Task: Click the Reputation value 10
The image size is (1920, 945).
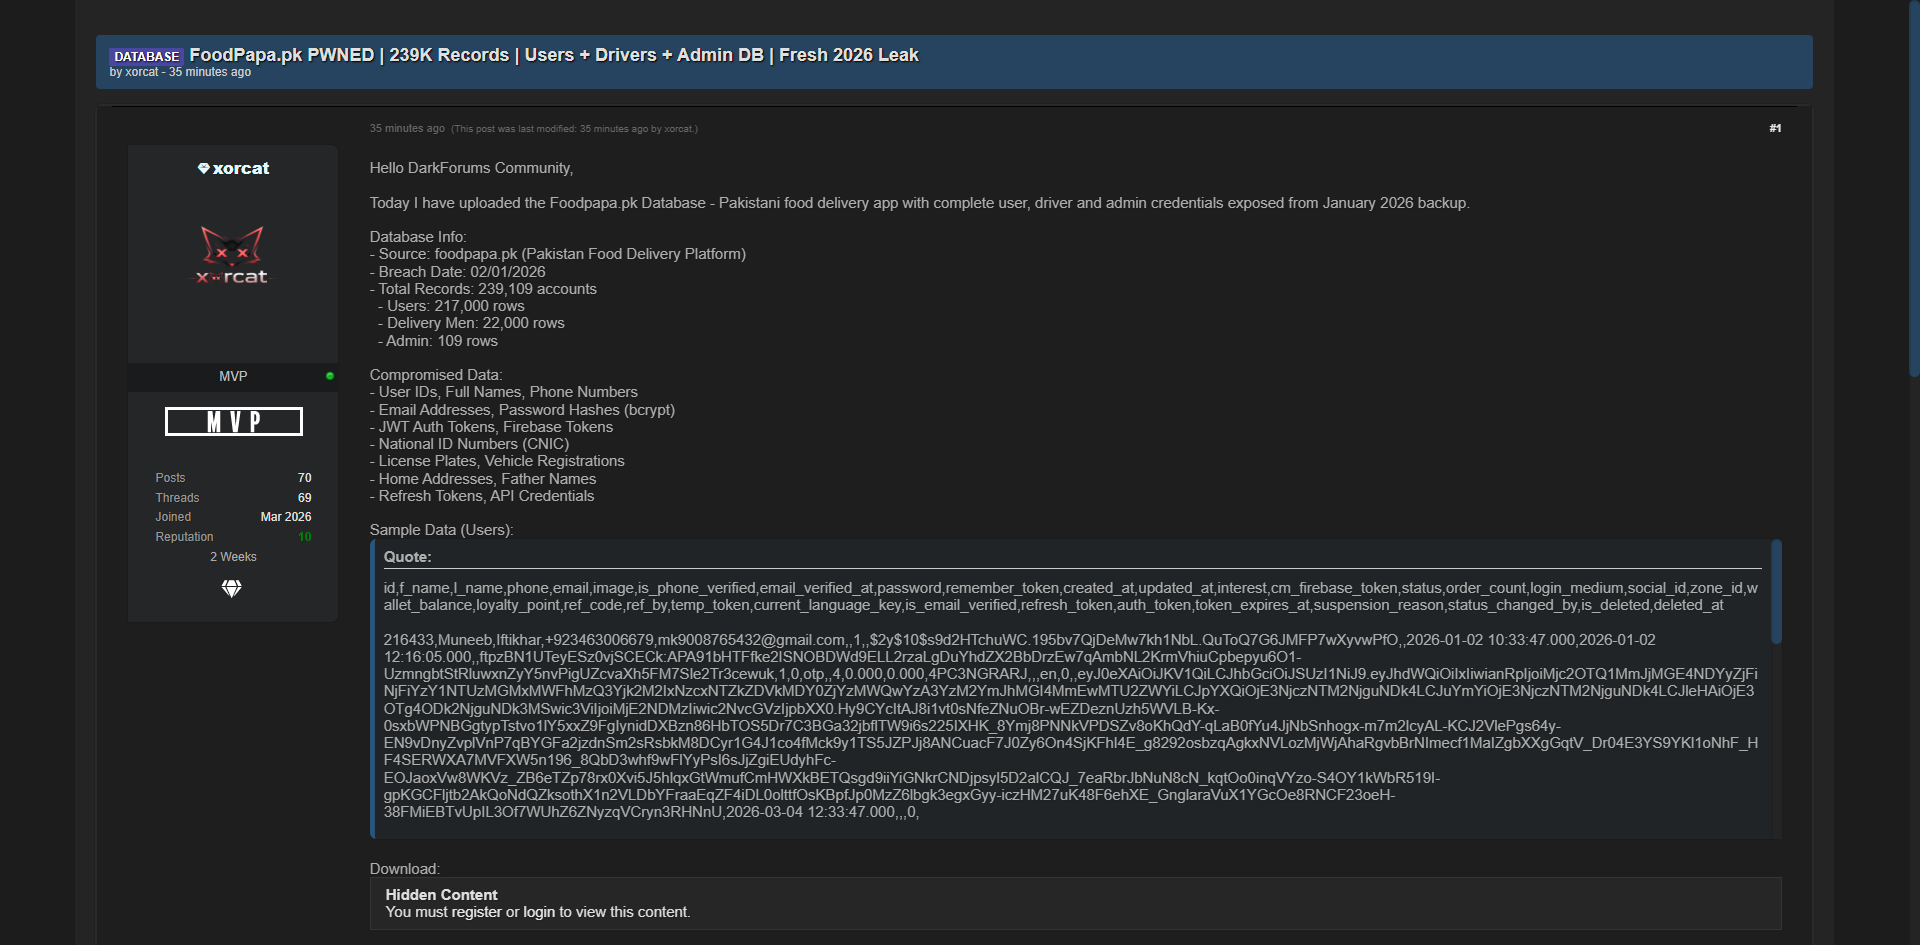Action: (305, 537)
